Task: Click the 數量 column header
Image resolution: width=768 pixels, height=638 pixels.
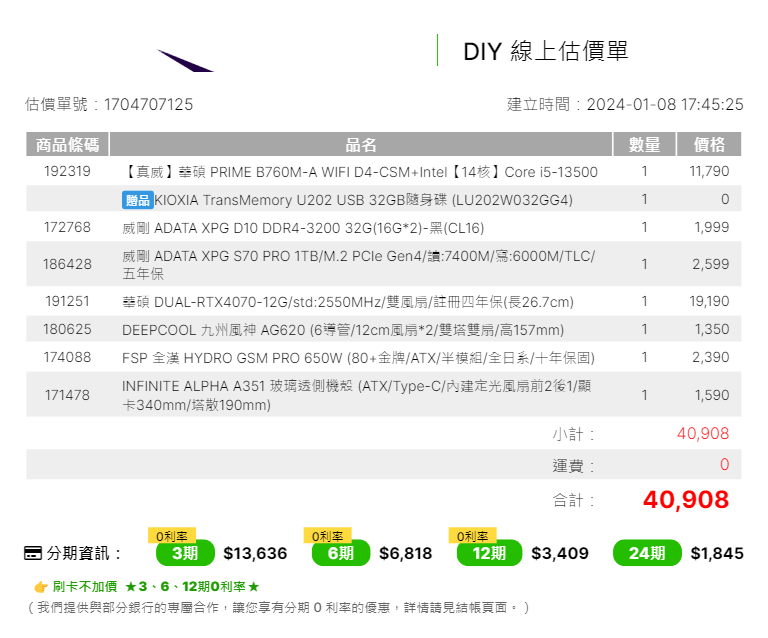Action: (x=644, y=144)
